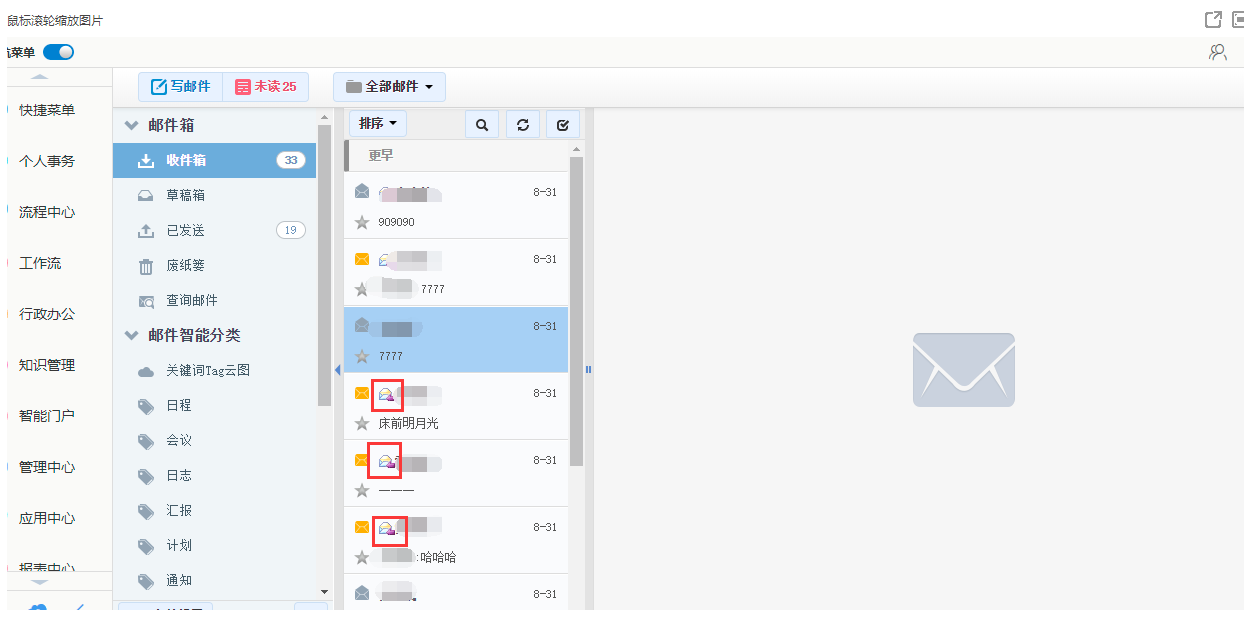Click the 收件箱 inbox tray icon
This screenshot has height=630, width=1244.
tap(146, 160)
